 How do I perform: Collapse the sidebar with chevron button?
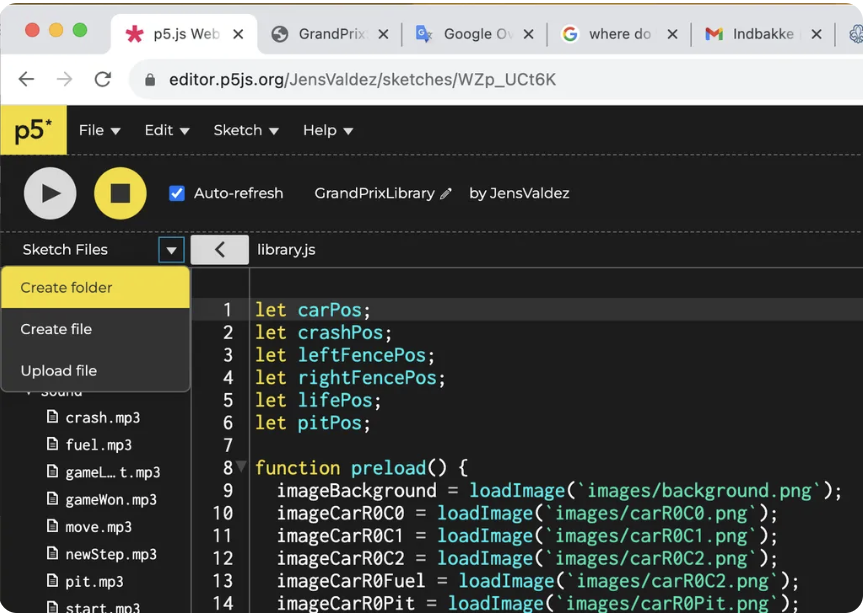219,250
